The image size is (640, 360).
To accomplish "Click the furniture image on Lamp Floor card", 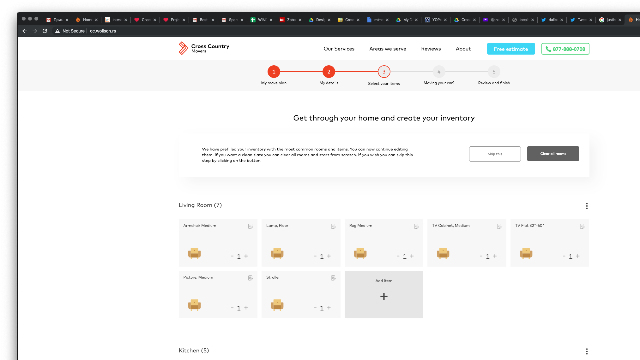I will tap(277, 253).
